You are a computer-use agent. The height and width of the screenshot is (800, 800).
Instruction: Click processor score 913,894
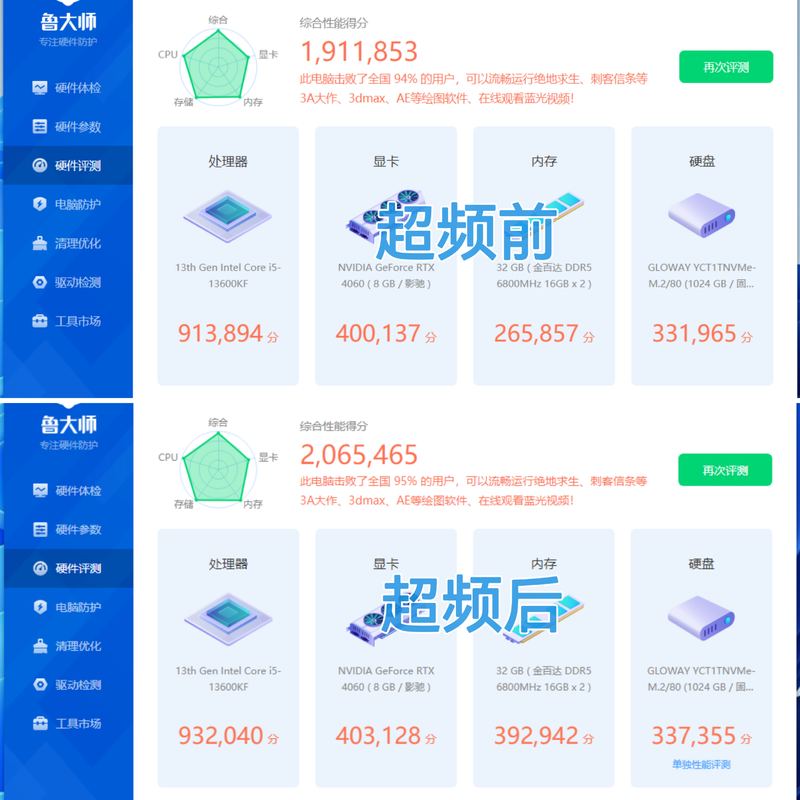tap(220, 334)
